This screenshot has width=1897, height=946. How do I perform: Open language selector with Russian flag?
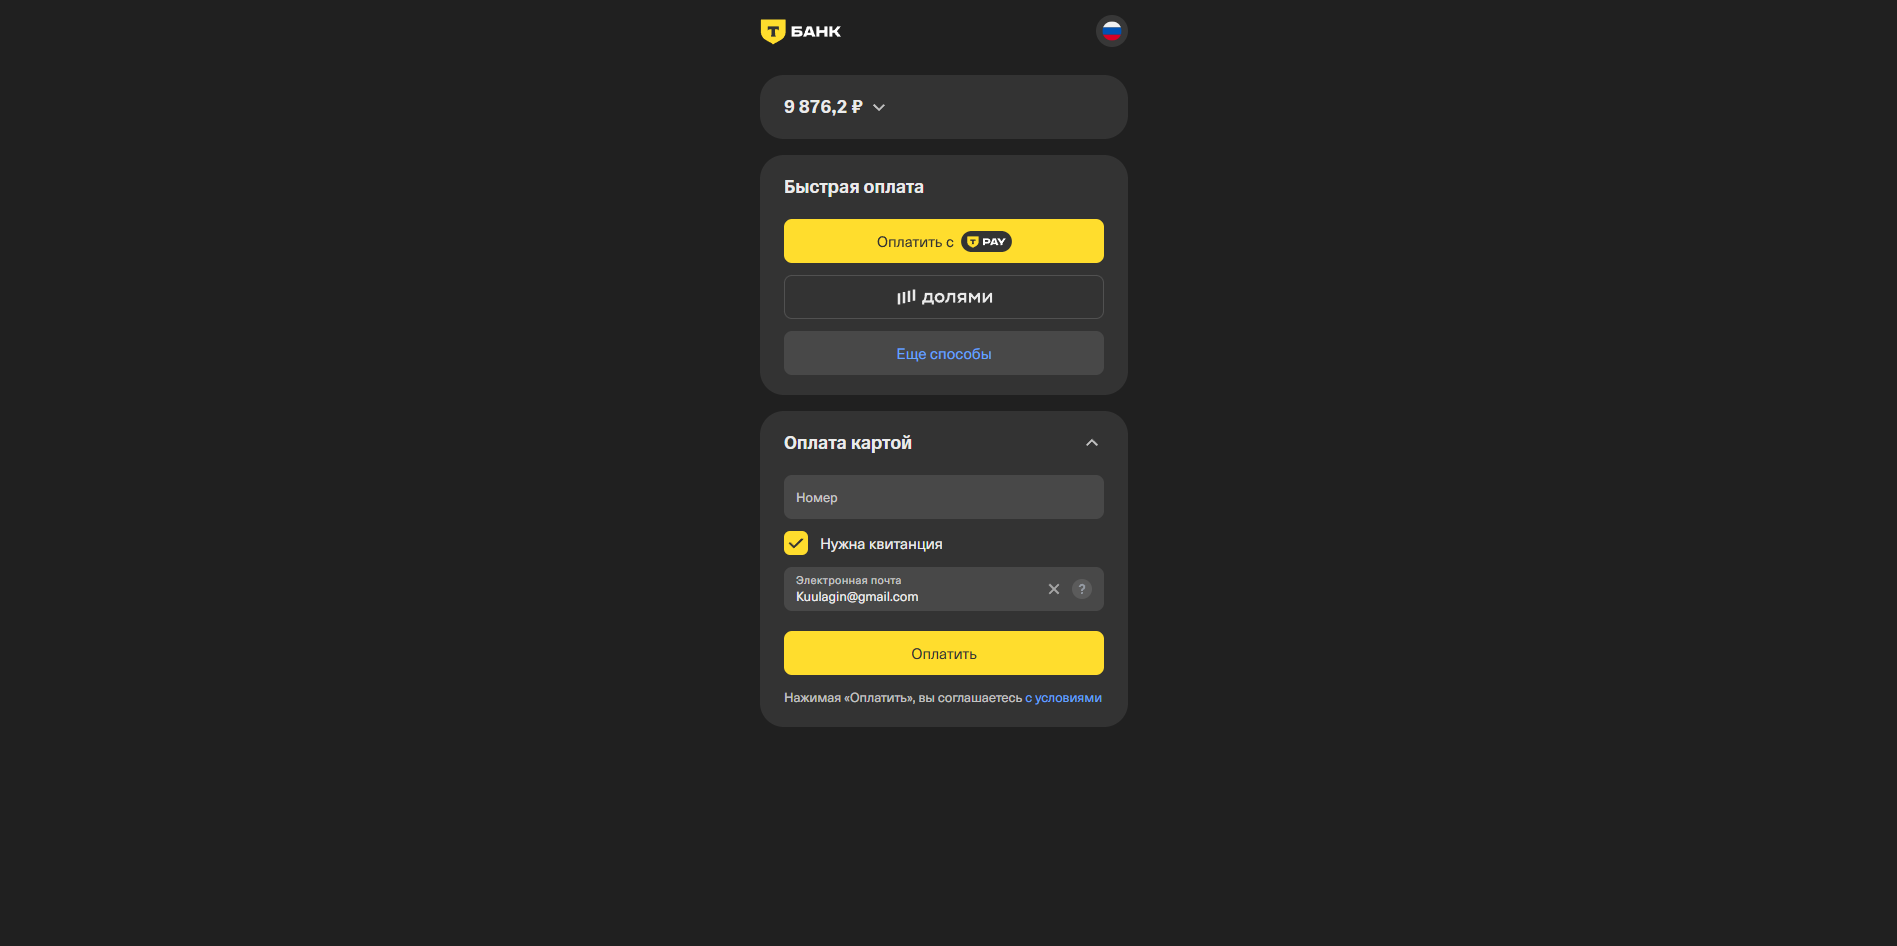pos(1111,31)
